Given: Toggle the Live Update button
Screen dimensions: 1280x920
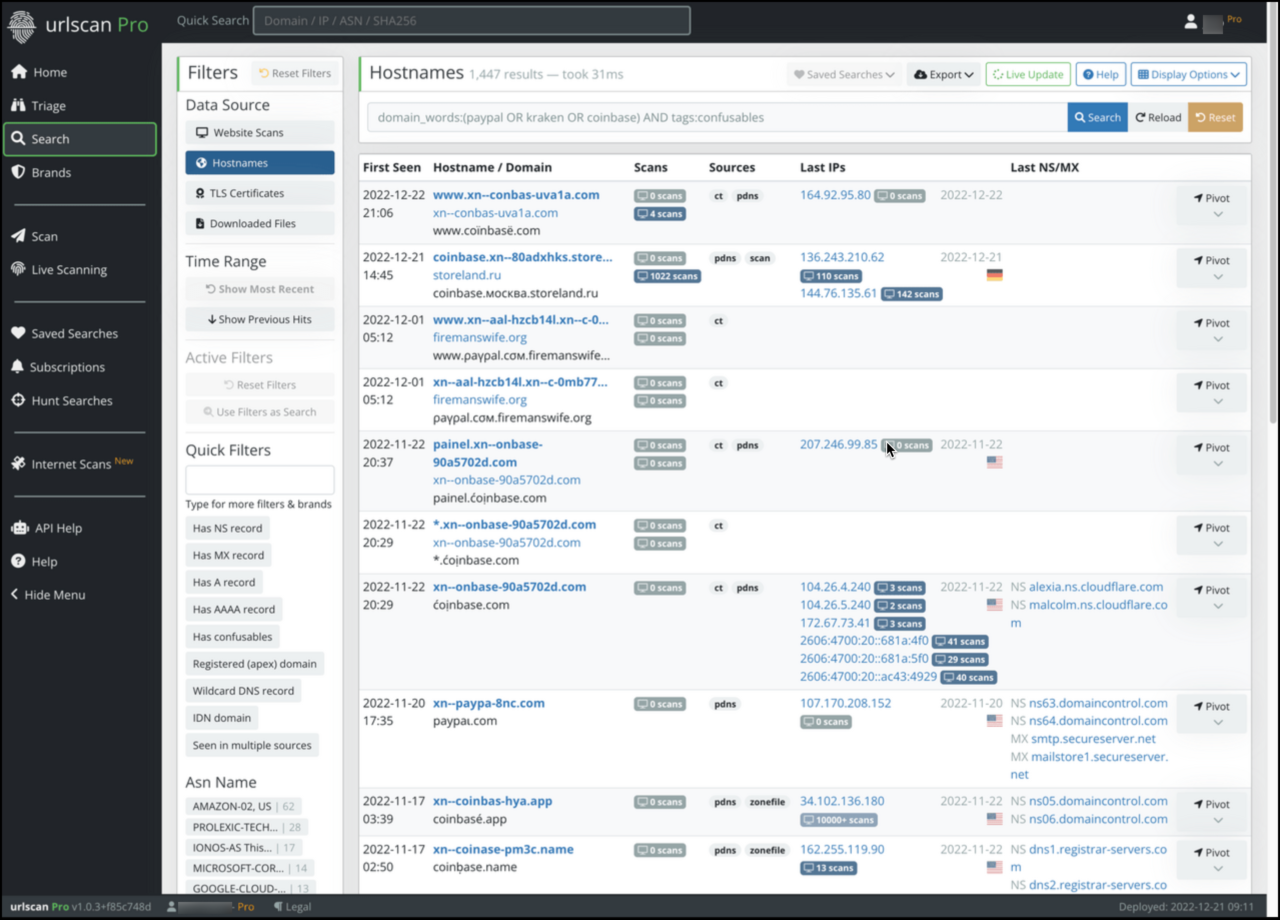Looking at the screenshot, I should [x=1027, y=75].
